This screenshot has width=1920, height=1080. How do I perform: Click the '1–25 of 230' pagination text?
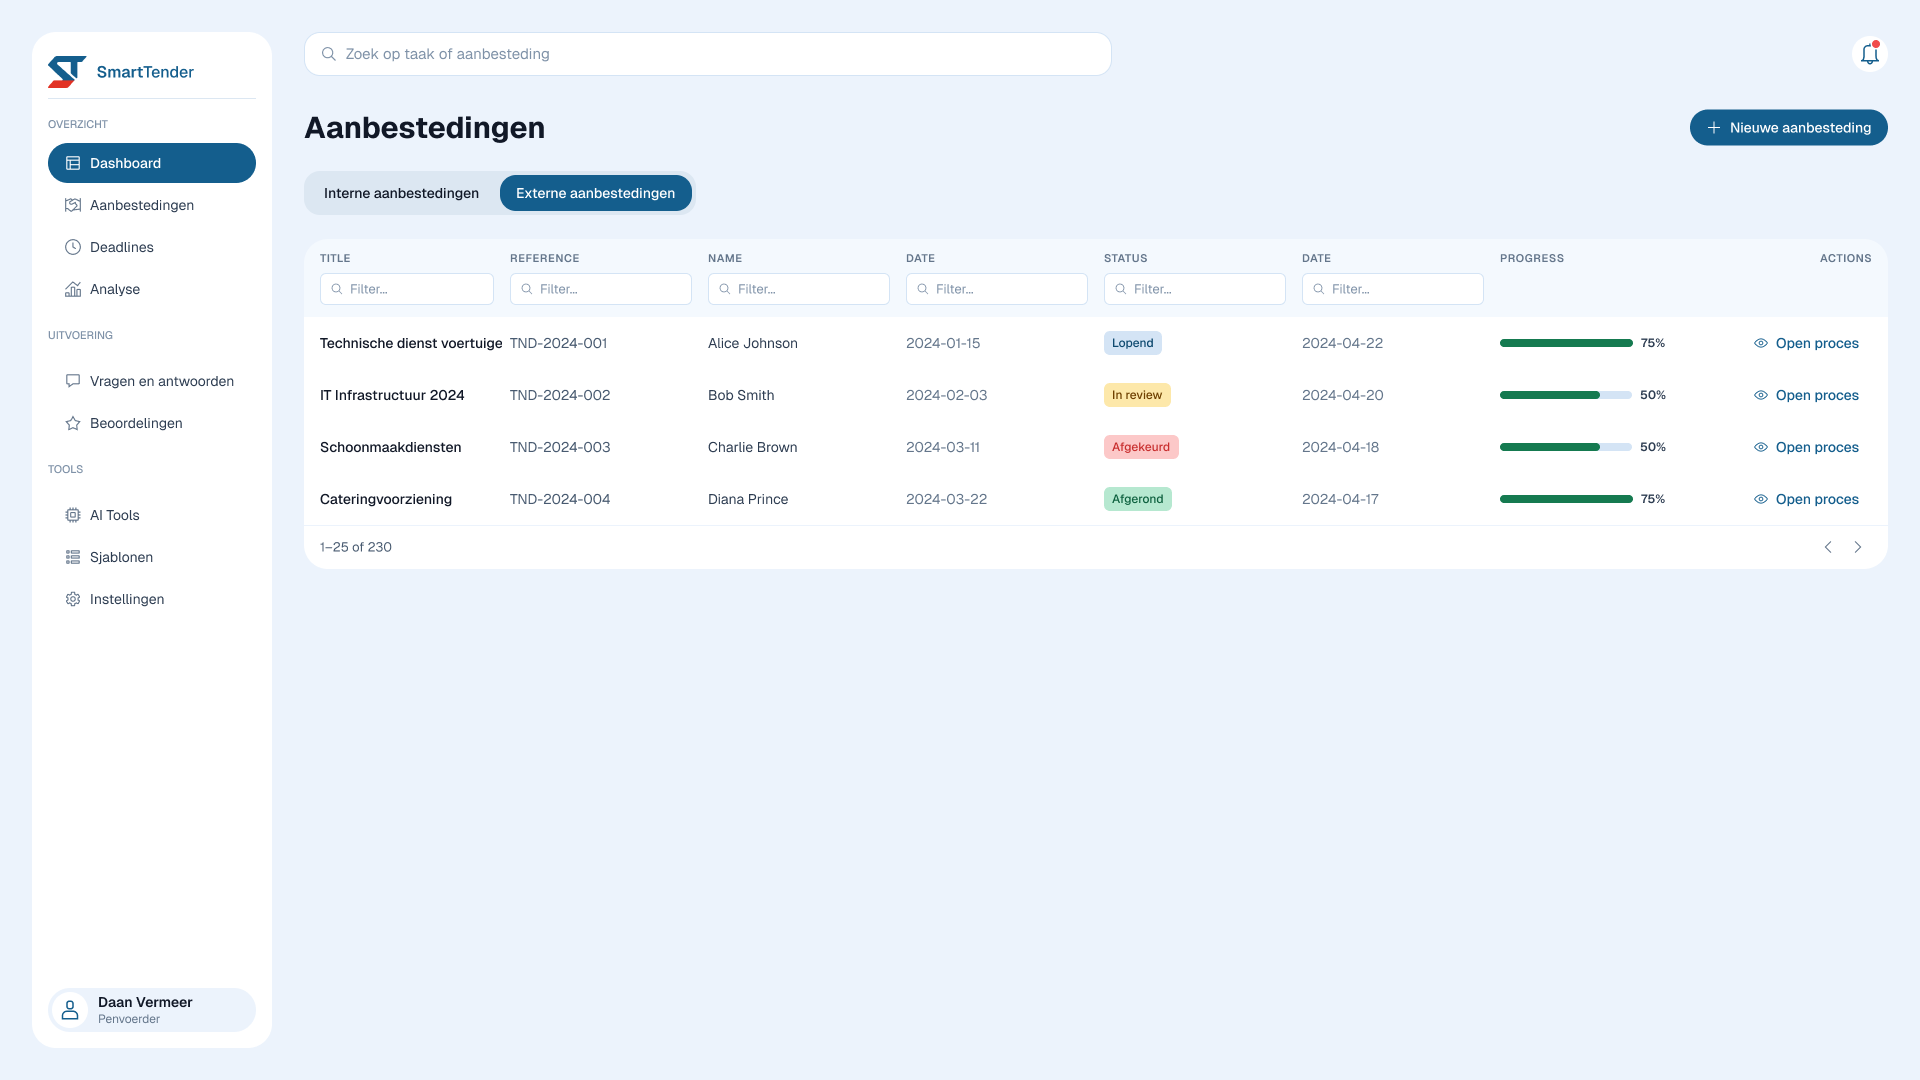(x=356, y=547)
